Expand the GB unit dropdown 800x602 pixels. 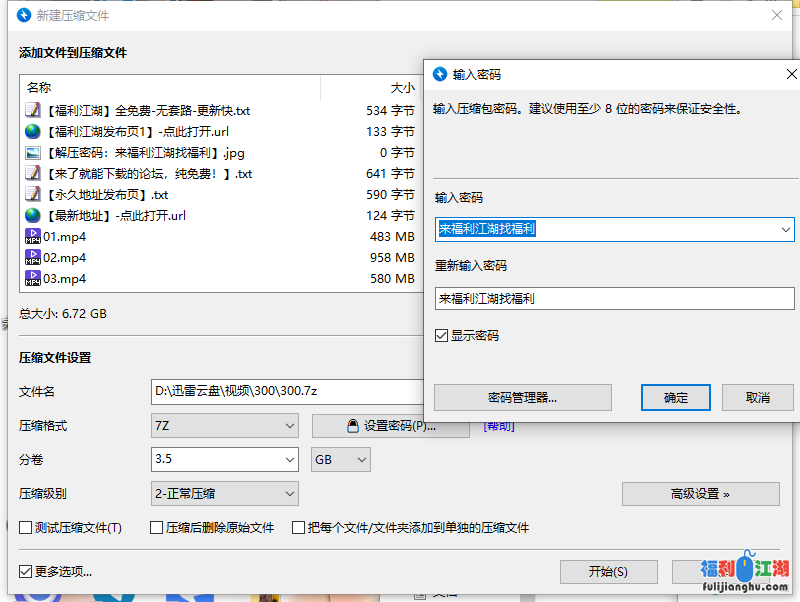point(341,460)
